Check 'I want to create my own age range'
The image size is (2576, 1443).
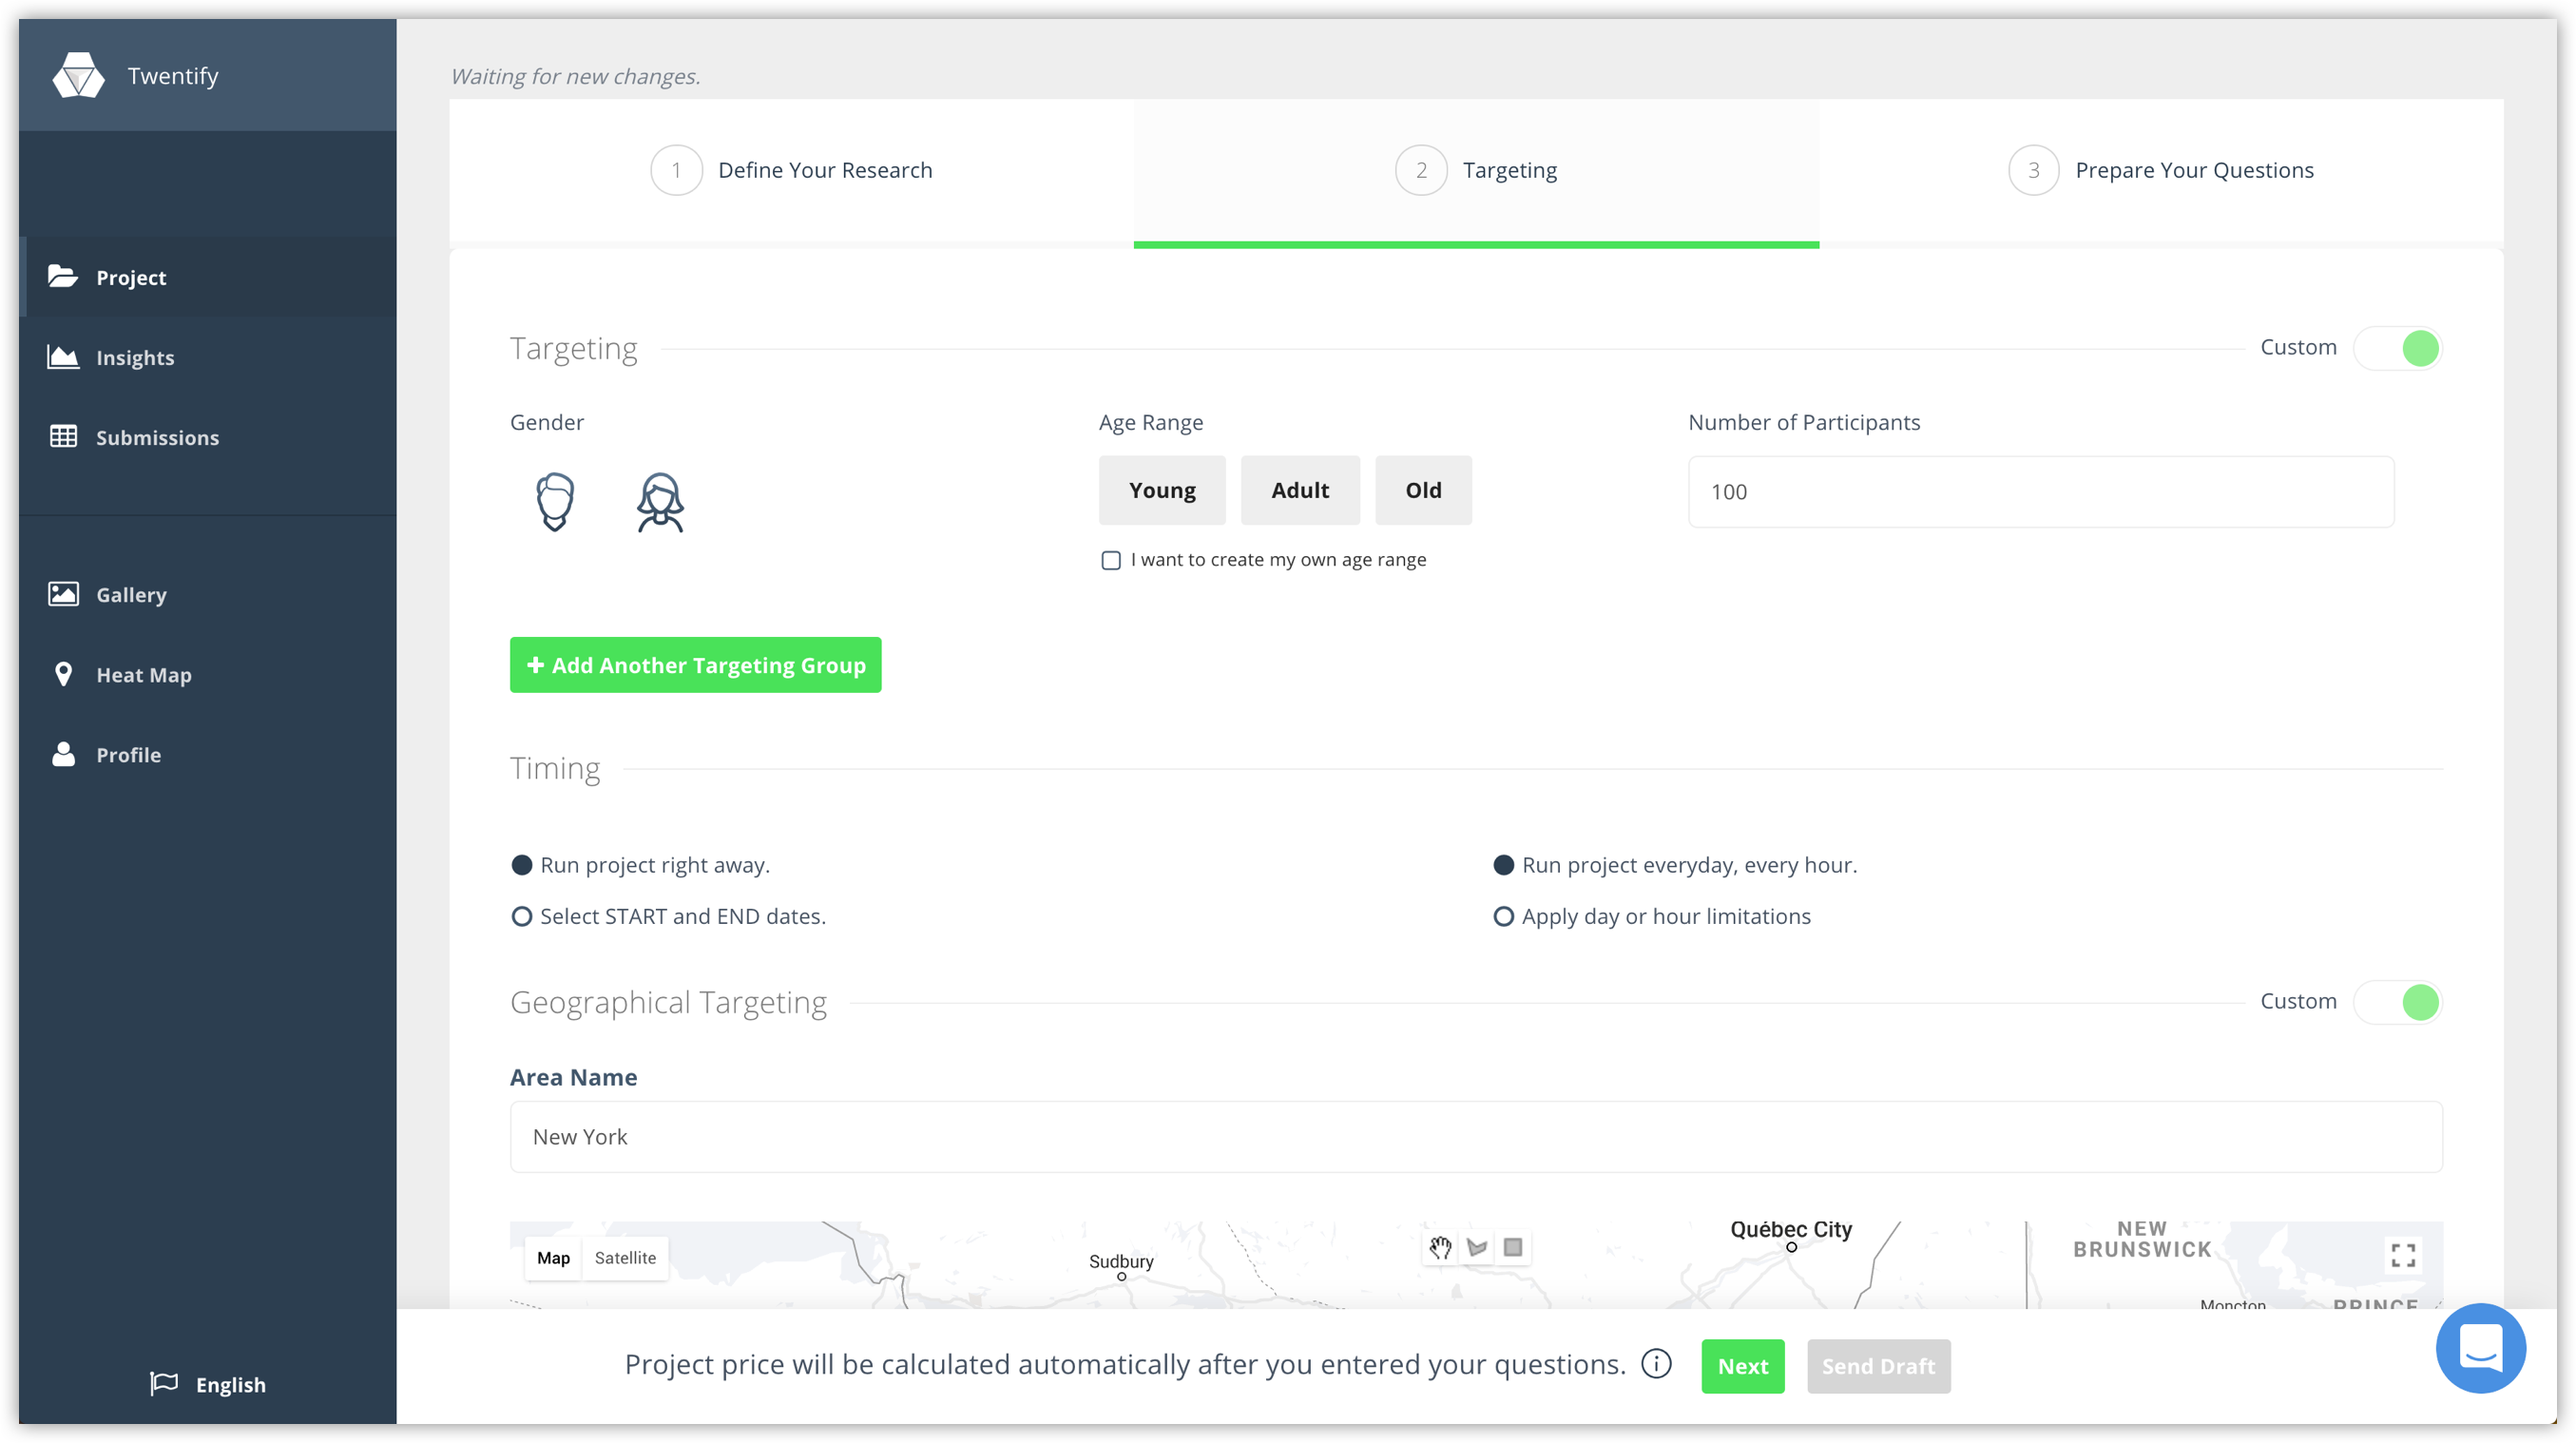[1111, 560]
